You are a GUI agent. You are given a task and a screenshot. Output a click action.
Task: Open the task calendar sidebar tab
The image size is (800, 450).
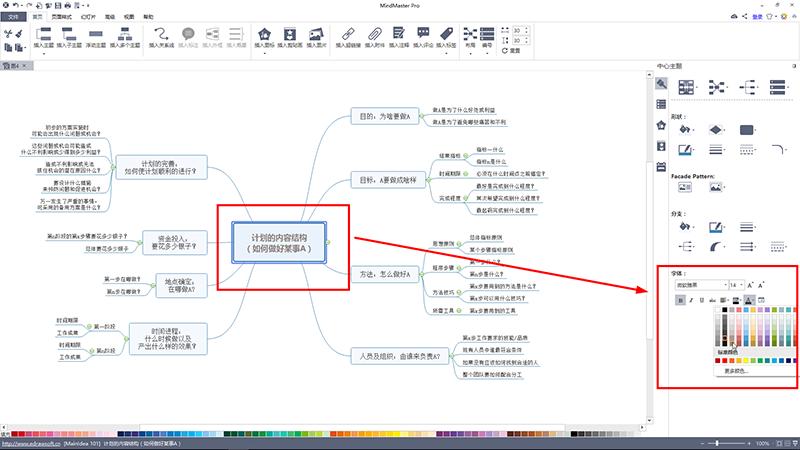pos(661,167)
